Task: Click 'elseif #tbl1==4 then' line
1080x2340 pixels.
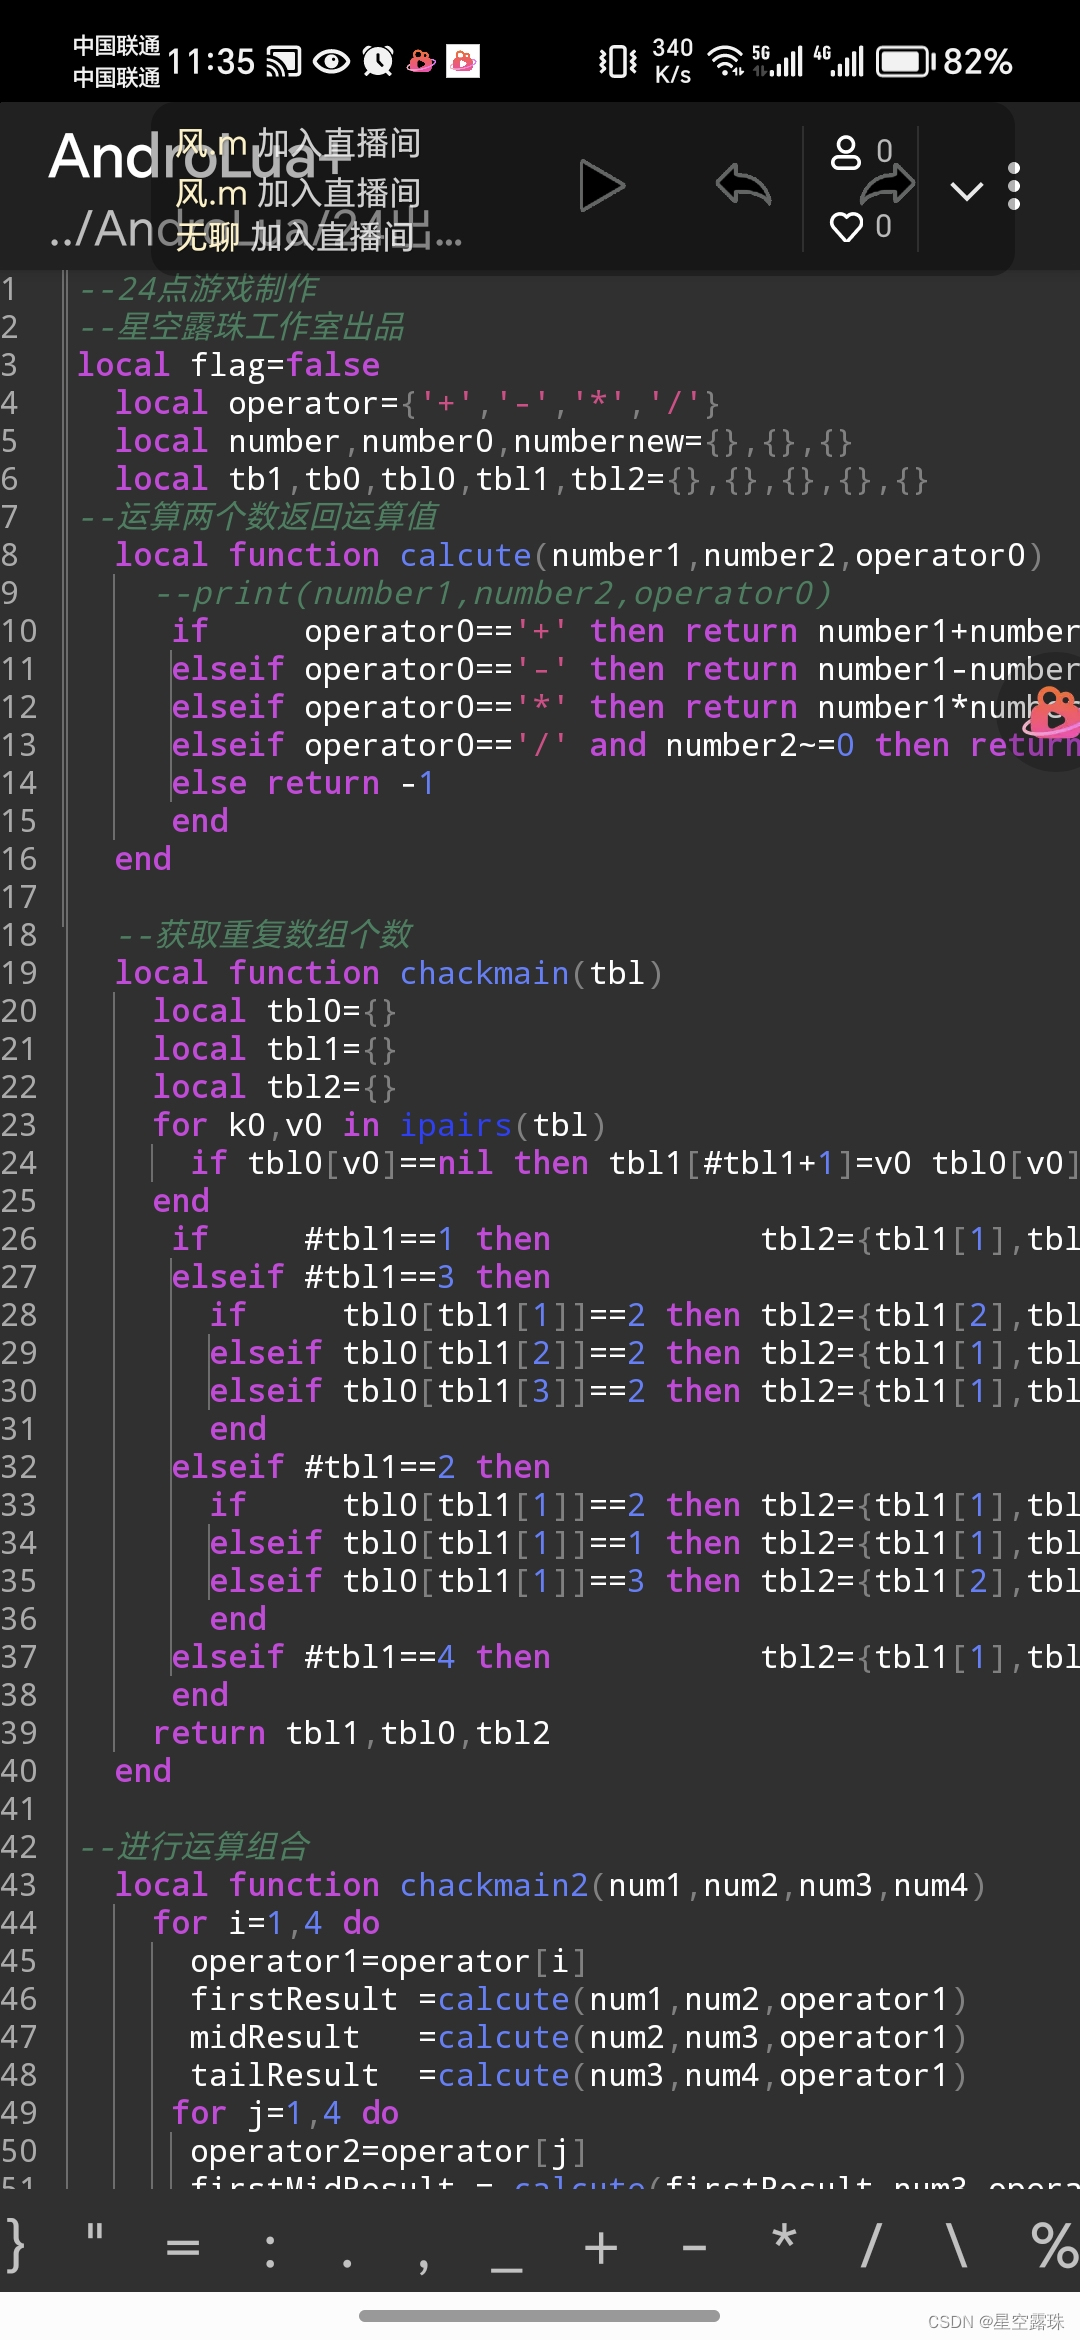Action: [x=361, y=1657]
